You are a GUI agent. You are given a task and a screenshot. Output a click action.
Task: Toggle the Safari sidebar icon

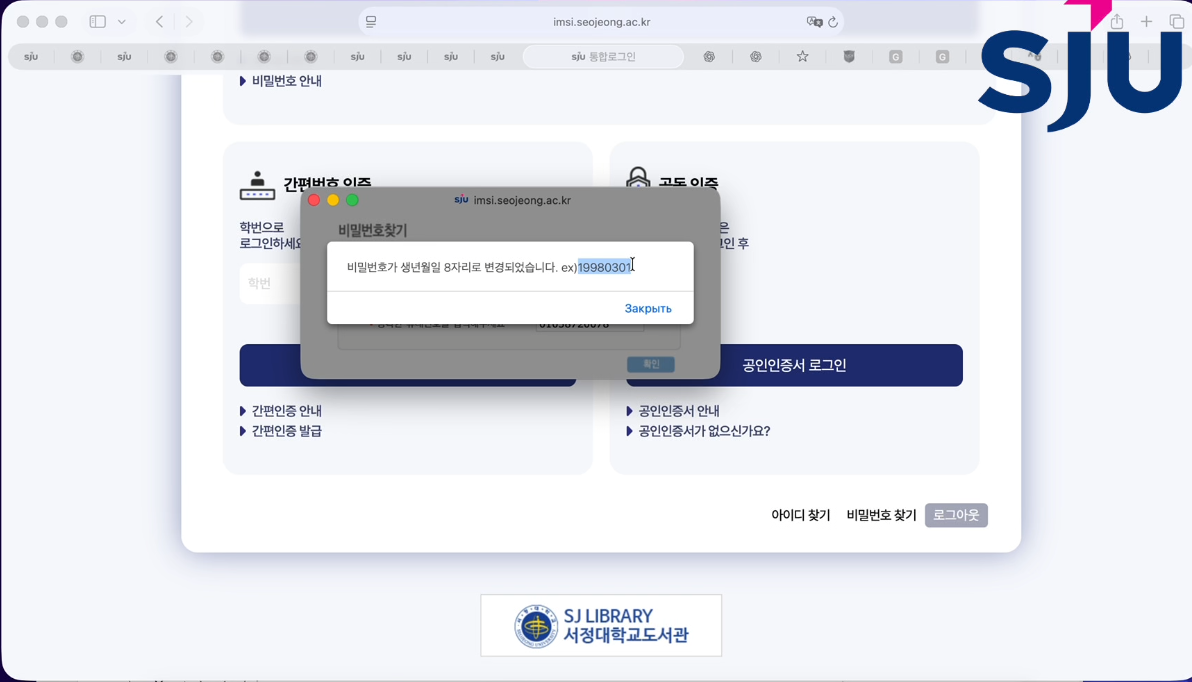click(x=97, y=21)
